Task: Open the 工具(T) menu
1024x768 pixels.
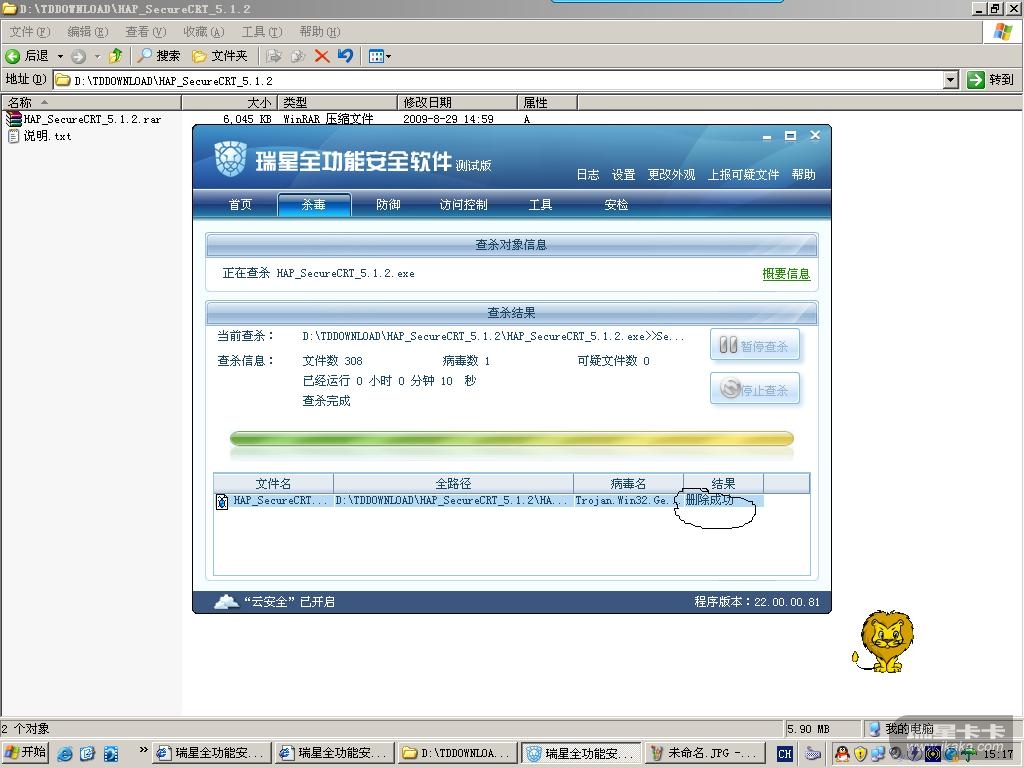Action: [x=262, y=31]
